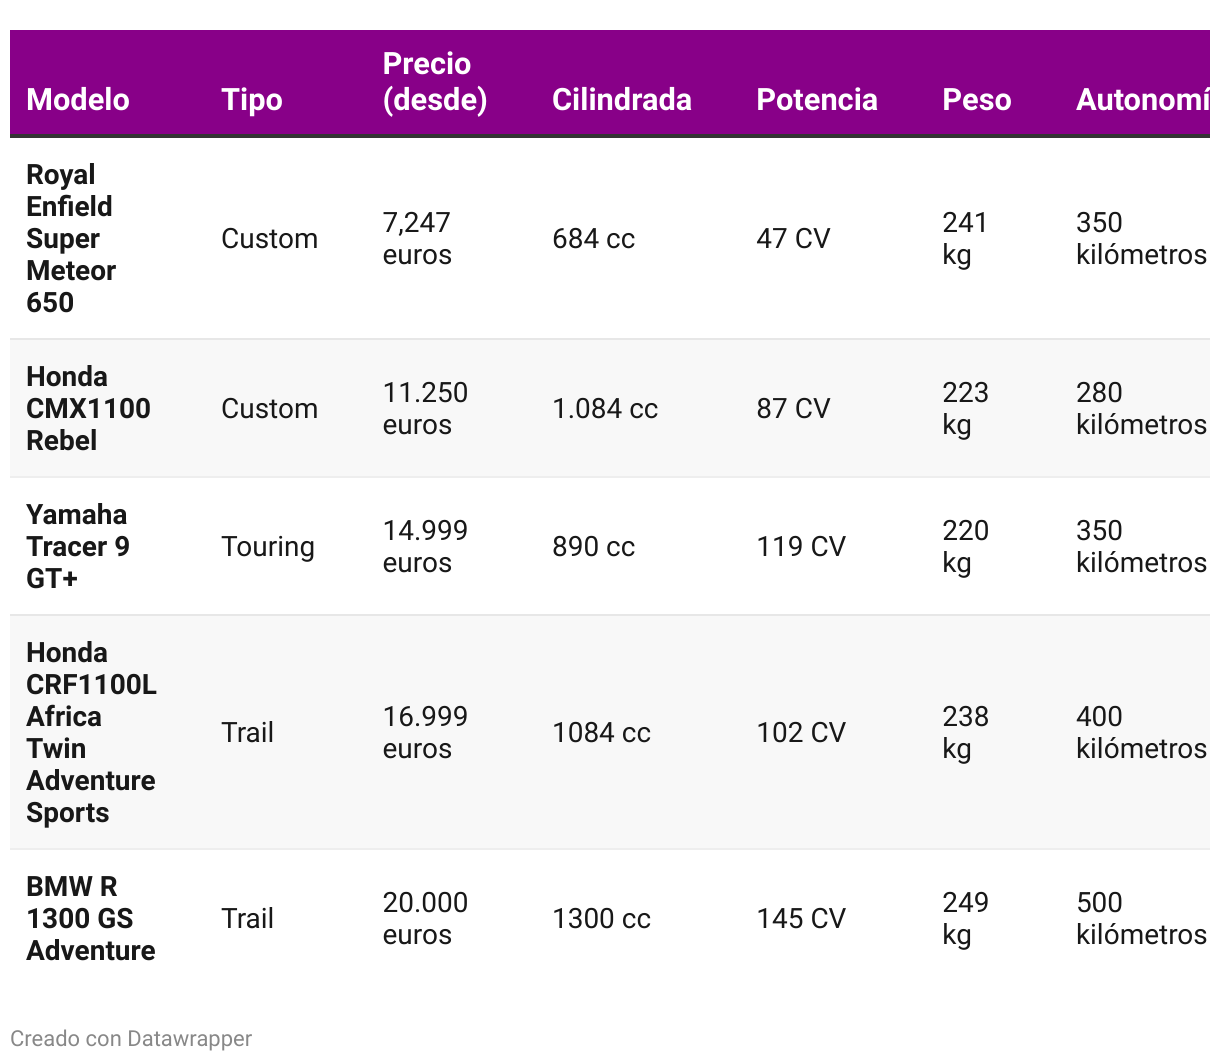Click the Potencia column header

click(x=817, y=99)
